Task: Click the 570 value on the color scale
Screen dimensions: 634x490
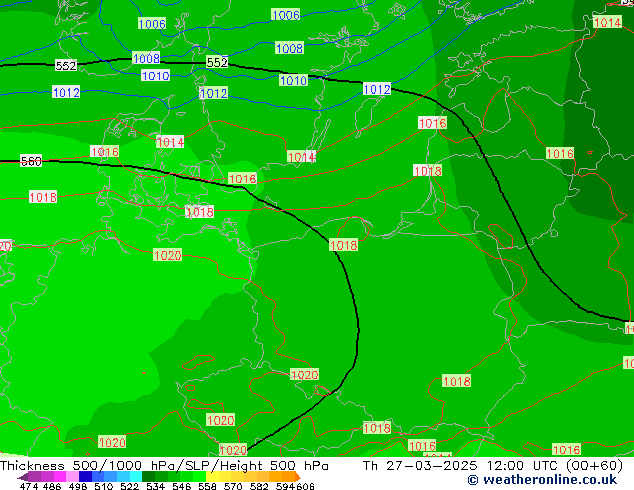Action: pyautogui.click(x=233, y=486)
